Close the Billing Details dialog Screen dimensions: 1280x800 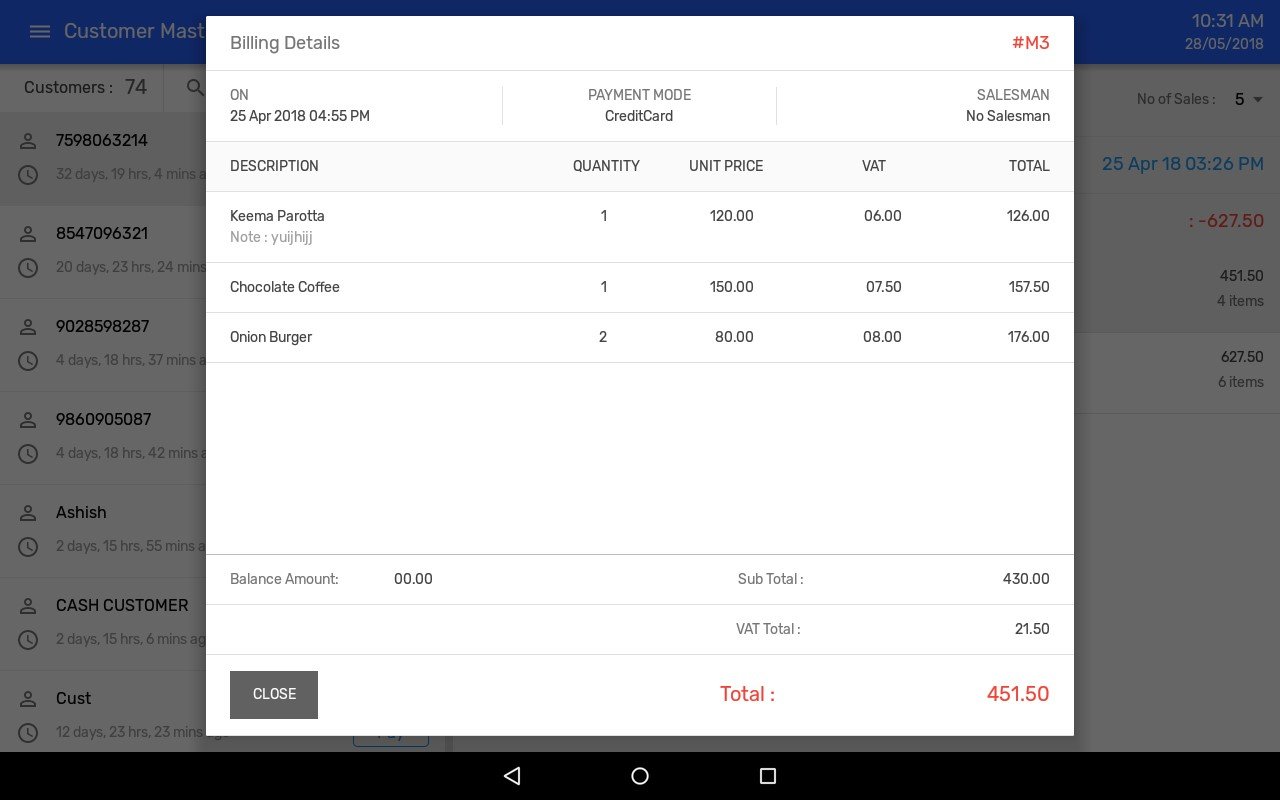(274, 694)
